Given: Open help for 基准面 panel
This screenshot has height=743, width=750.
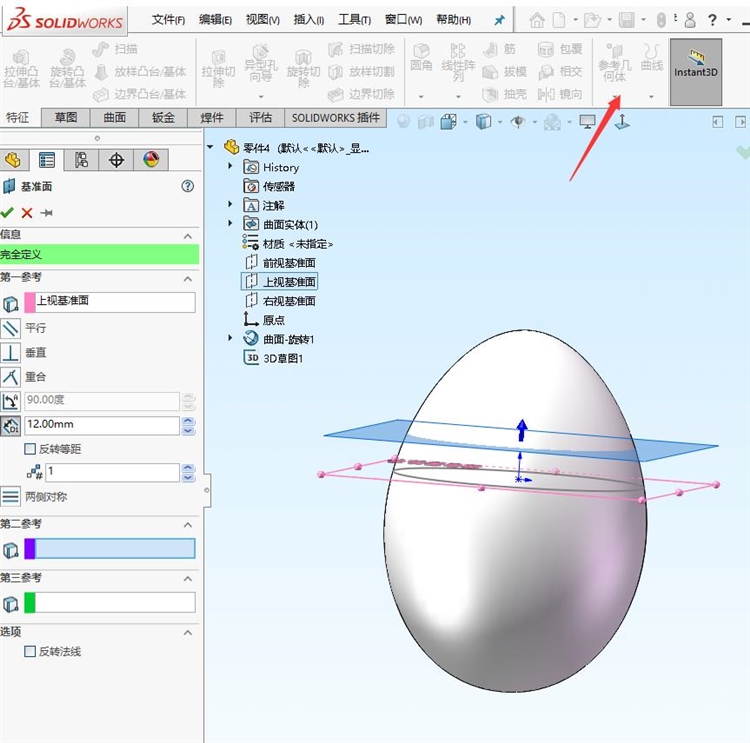Looking at the screenshot, I should [188, 186].
